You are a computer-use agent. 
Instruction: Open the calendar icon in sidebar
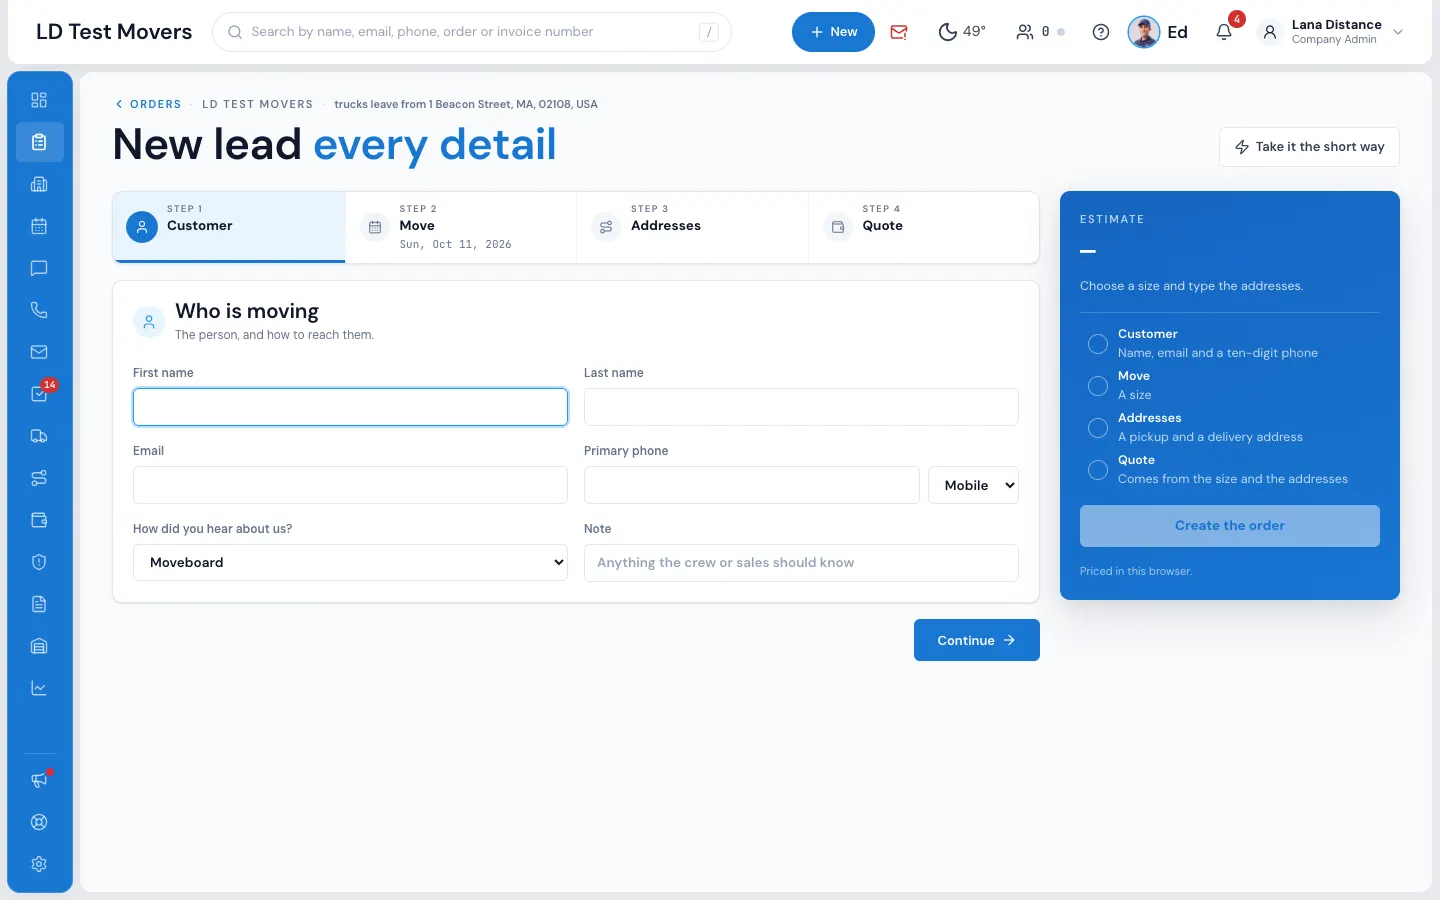coord(39,226)
